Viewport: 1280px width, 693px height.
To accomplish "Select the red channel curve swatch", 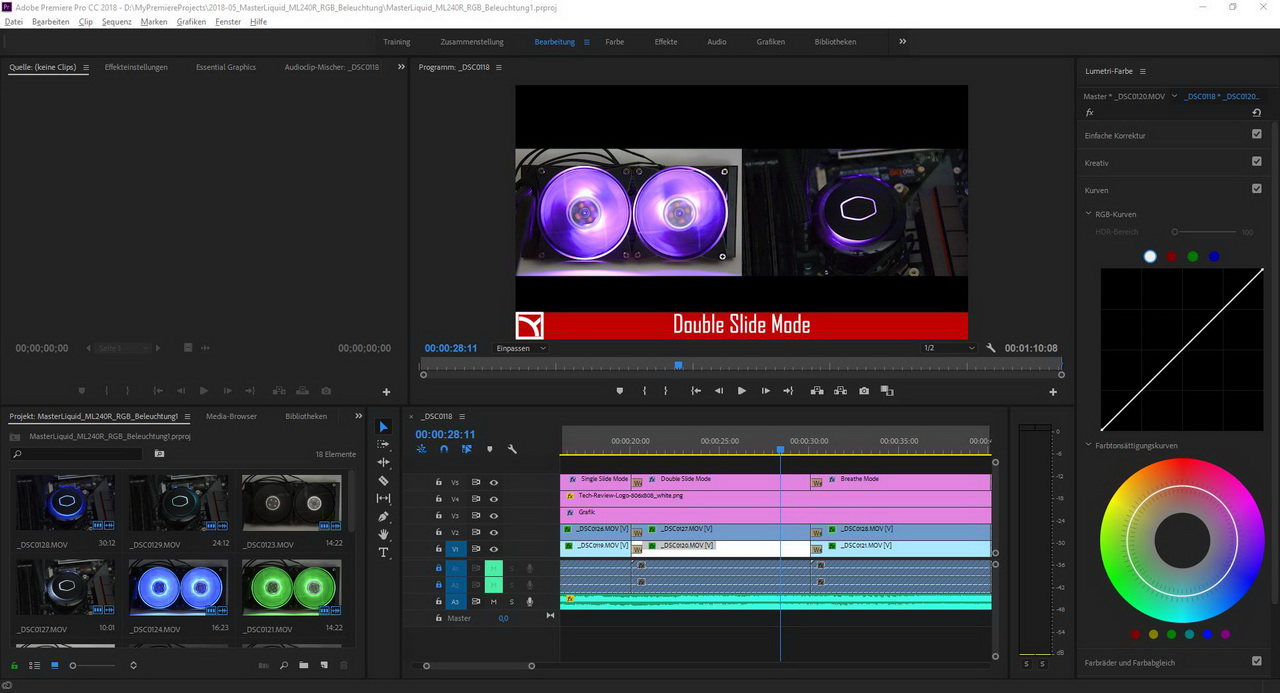I will tap(1171, 257).
